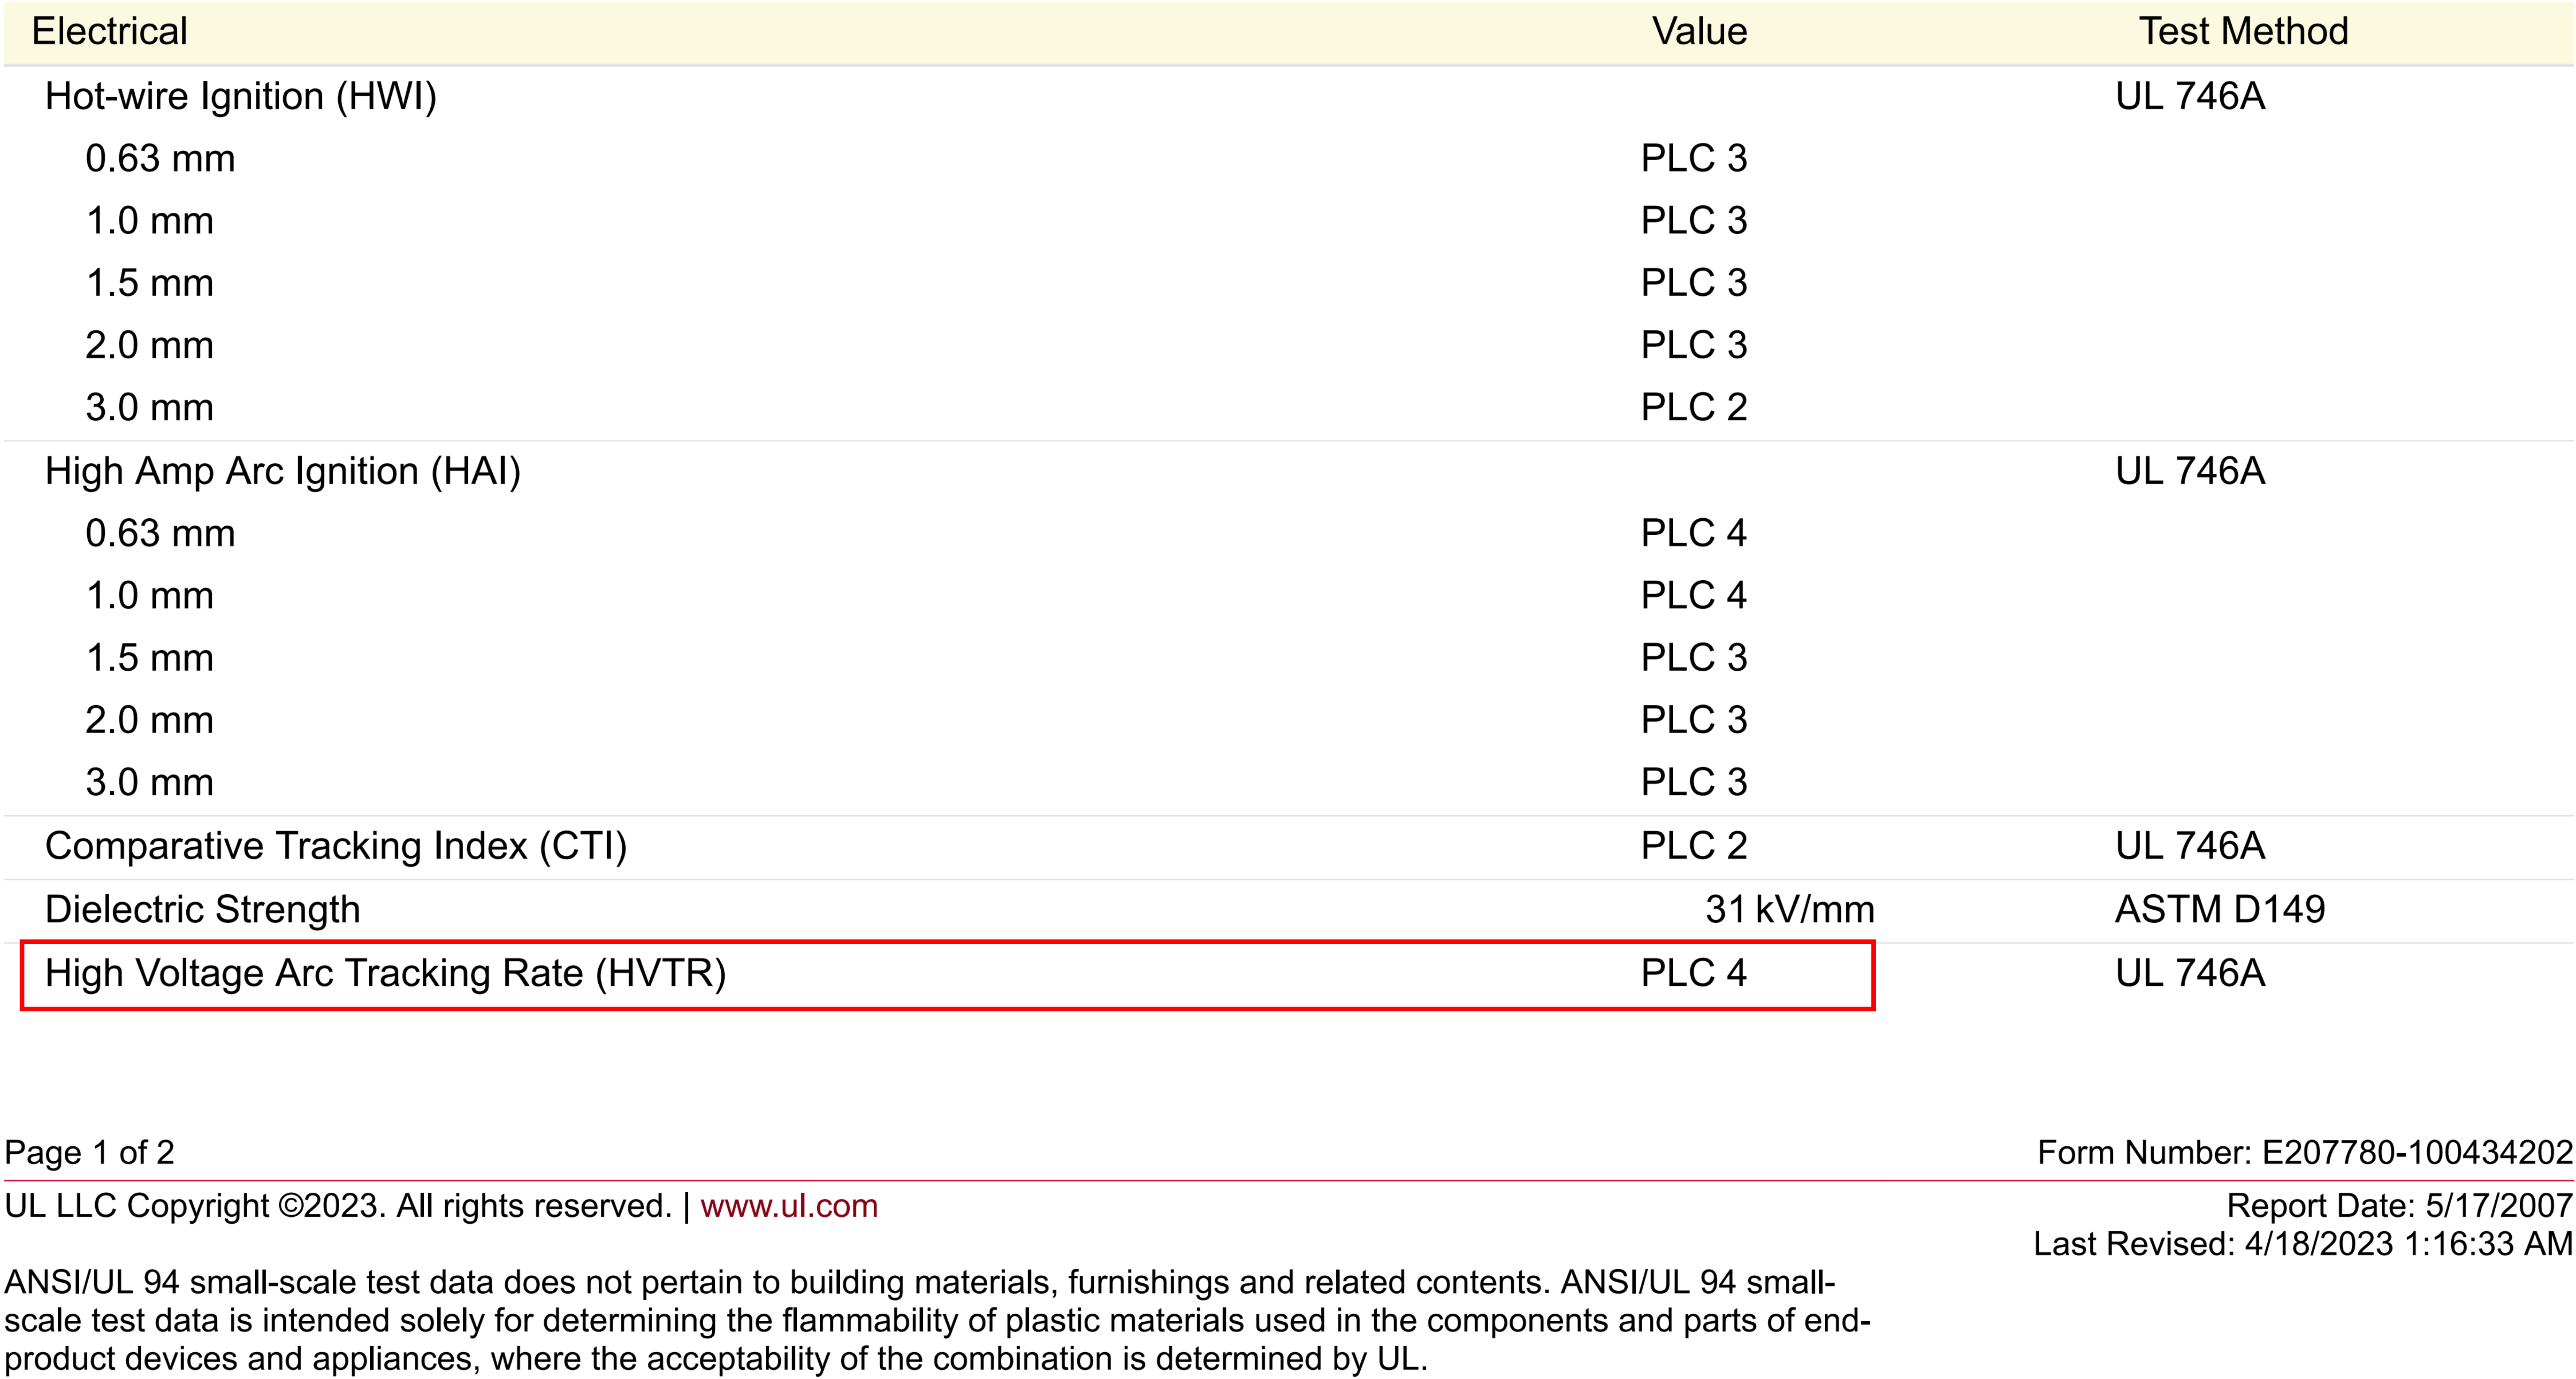
Task: Select the "Hot-wire Ignition (HWI)" row label
Action: pos(241,97)
